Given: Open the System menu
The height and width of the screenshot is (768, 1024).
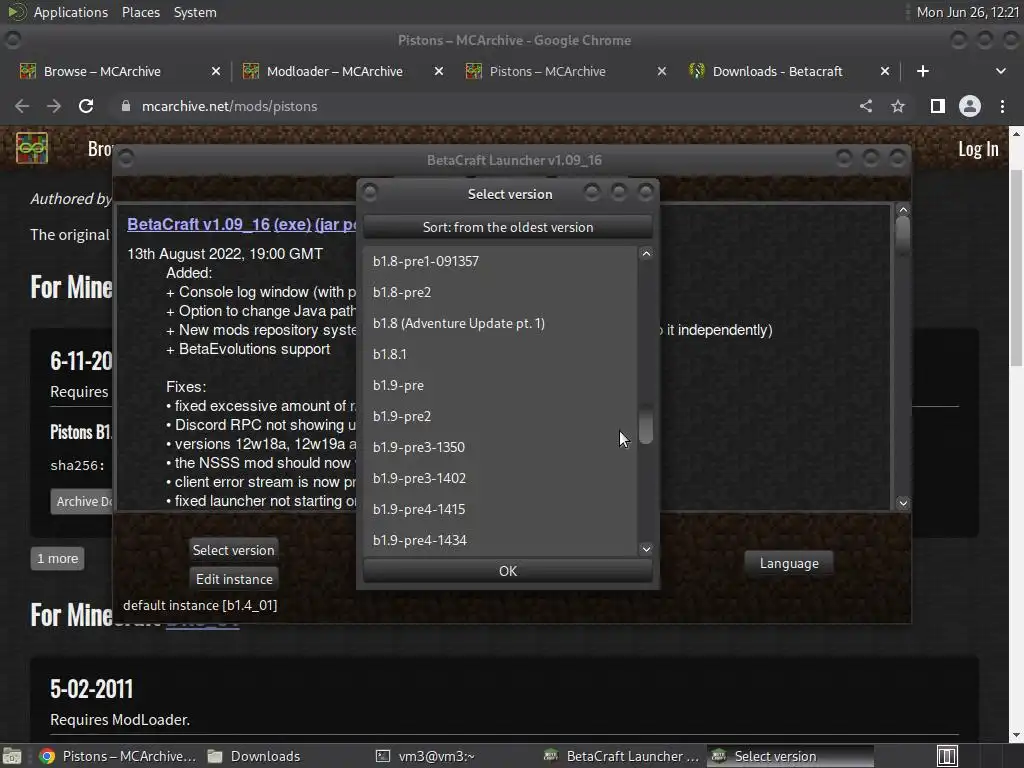Looking at the screenshot, I should 195,12.
